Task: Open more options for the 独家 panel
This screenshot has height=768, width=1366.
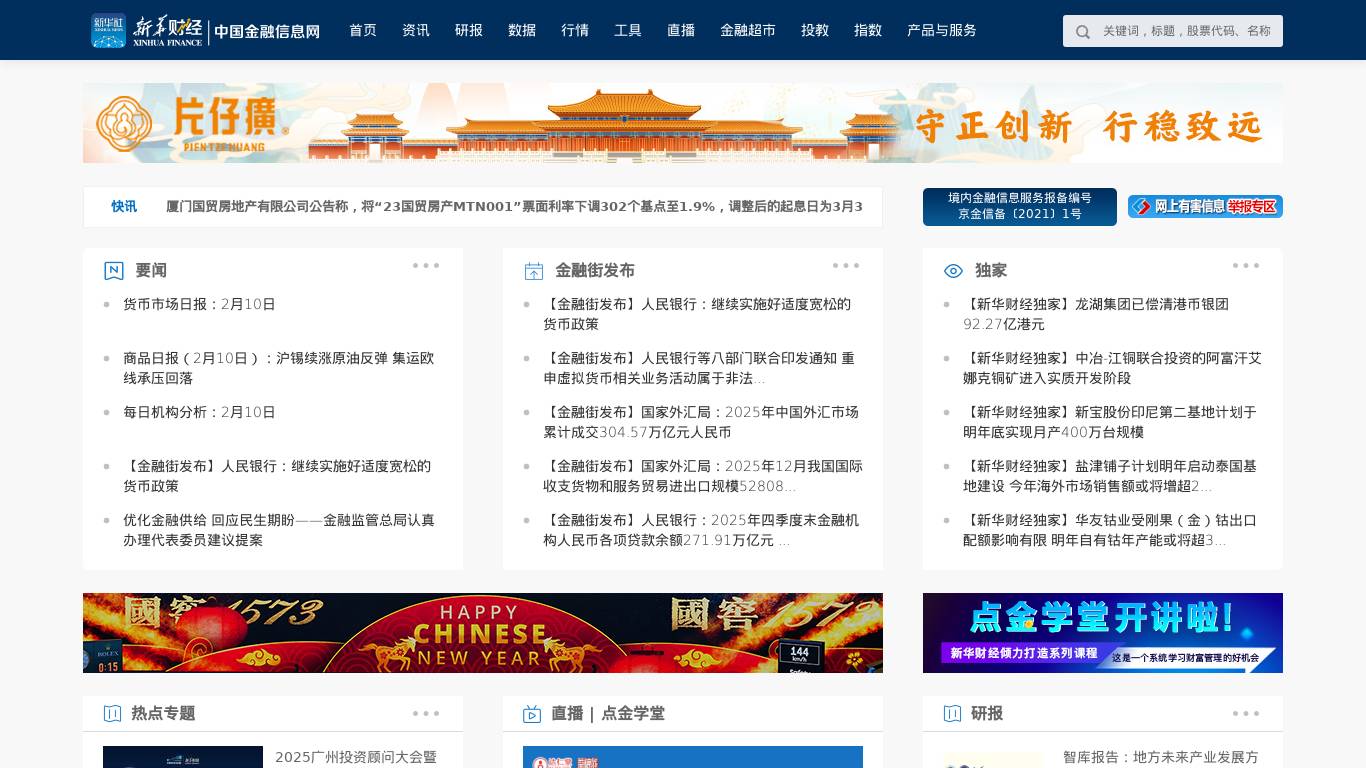Action: (x=1246, y=265)
